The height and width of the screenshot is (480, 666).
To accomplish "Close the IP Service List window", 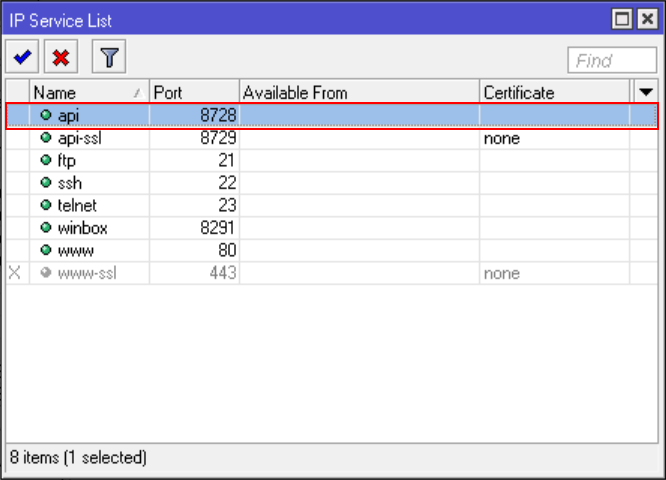I will [x=647, y=19].
